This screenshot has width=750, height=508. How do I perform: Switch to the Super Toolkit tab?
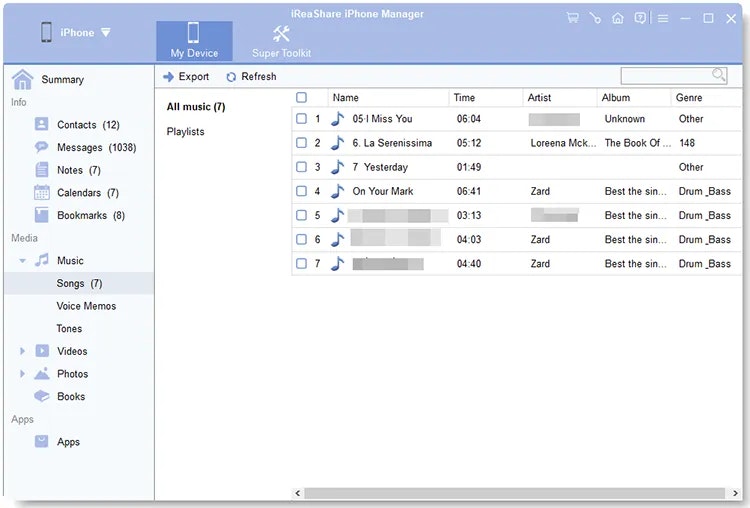tap(281, 41)
